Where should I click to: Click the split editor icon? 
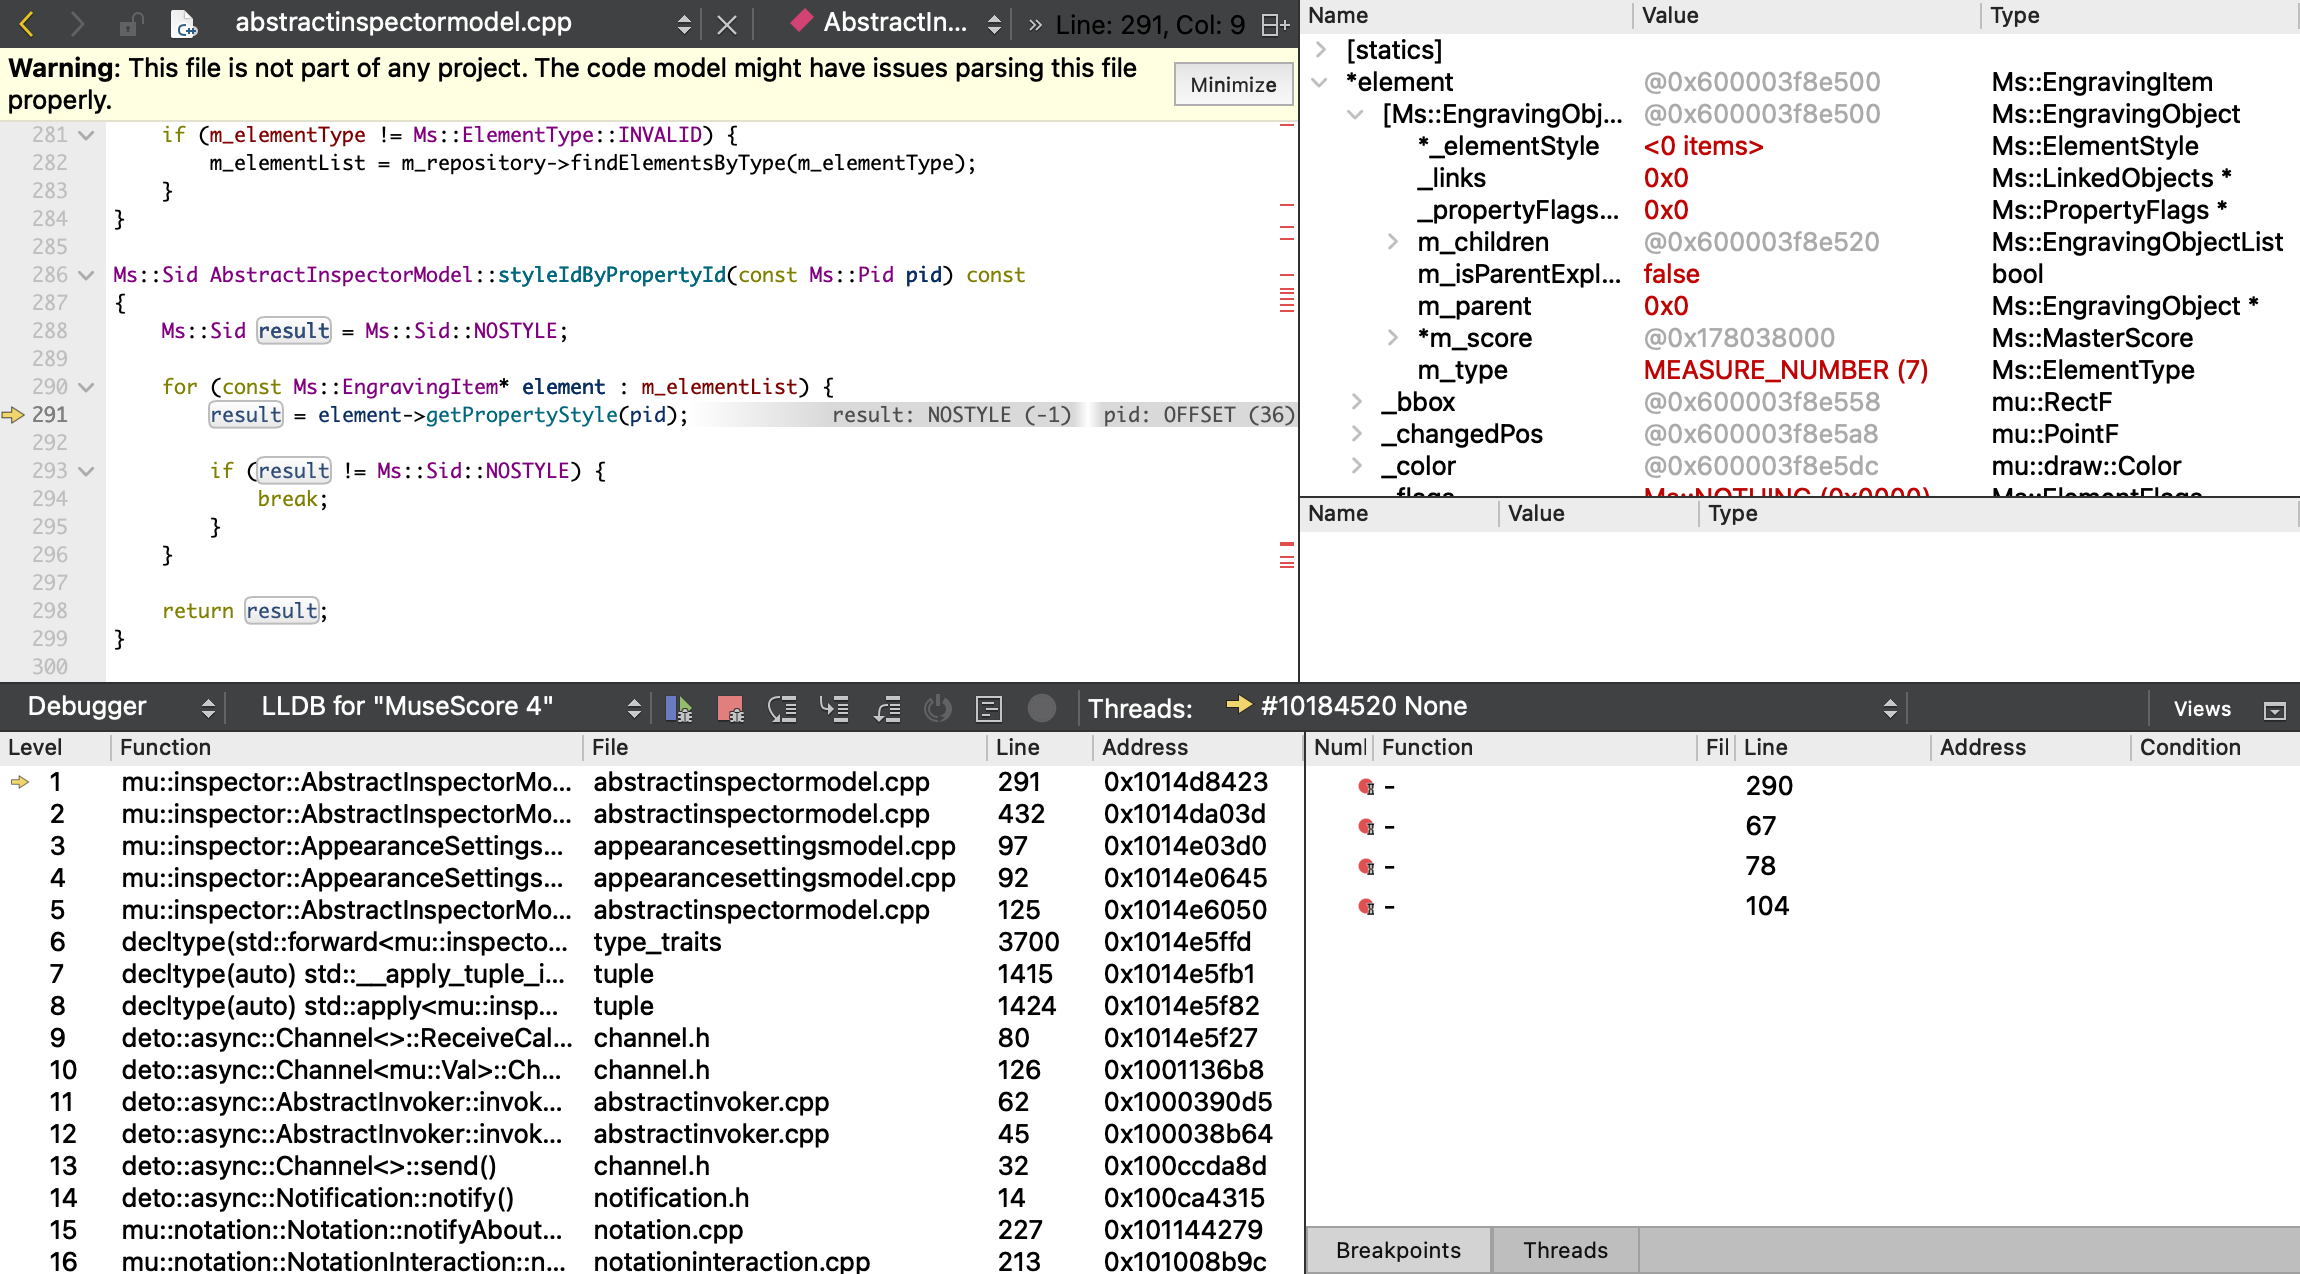pyautogui.click(x=1273, y=25)
